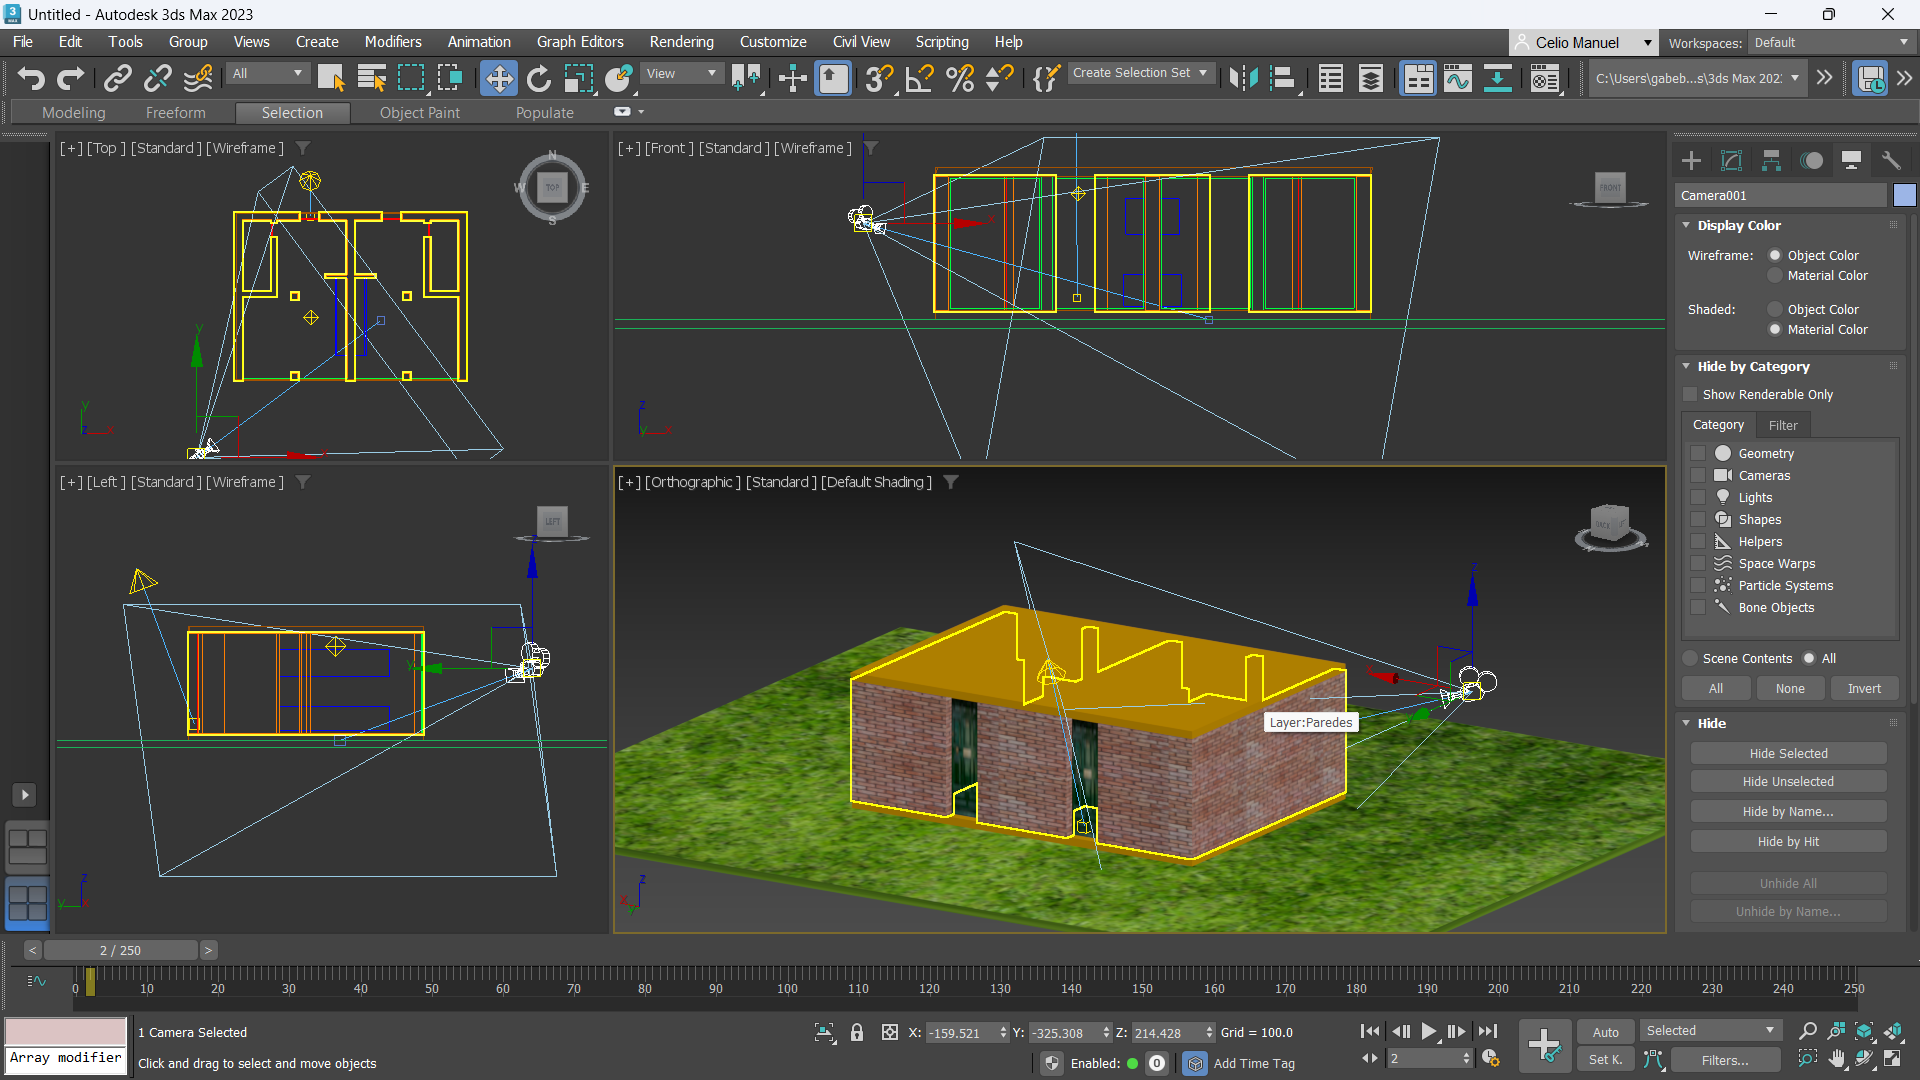Click the Hide Selected button
1920x1080 pixels.
point(1788,754)
